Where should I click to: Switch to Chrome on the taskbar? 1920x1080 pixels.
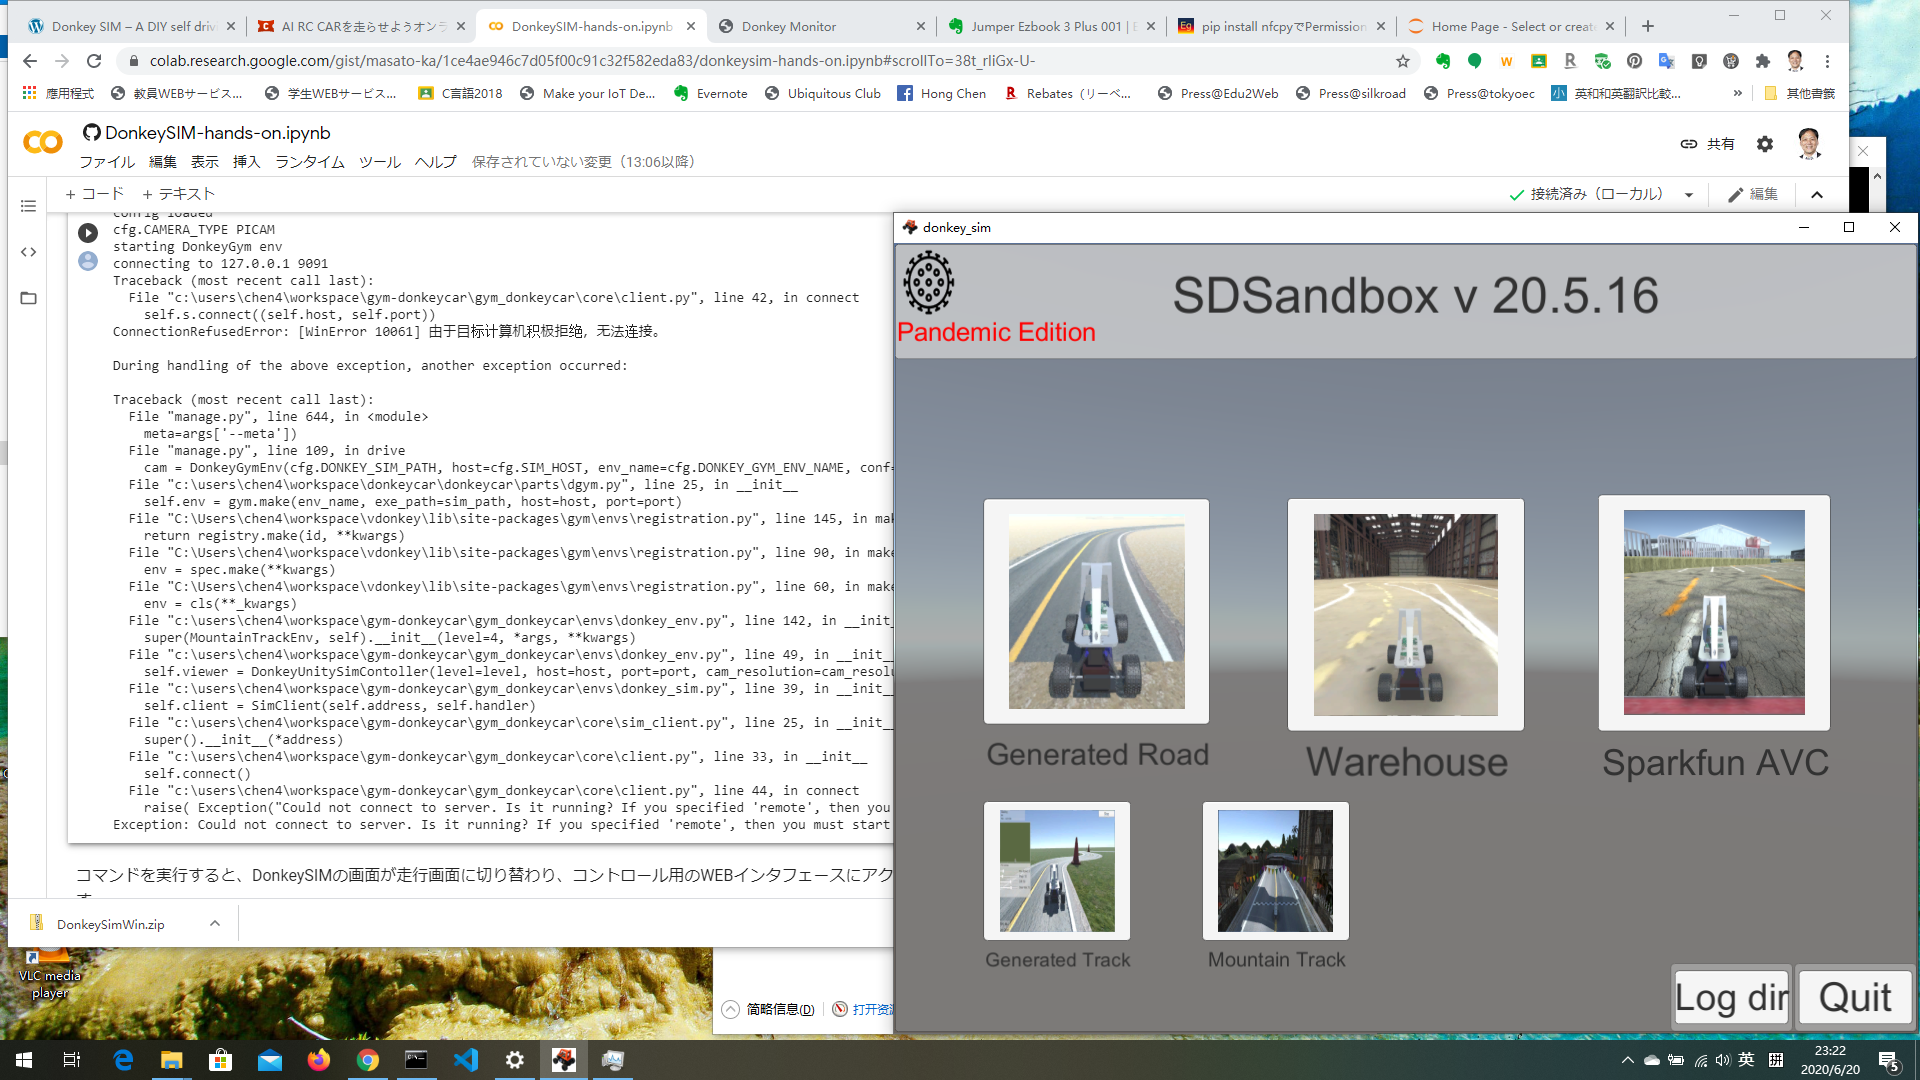point(368,1060)
